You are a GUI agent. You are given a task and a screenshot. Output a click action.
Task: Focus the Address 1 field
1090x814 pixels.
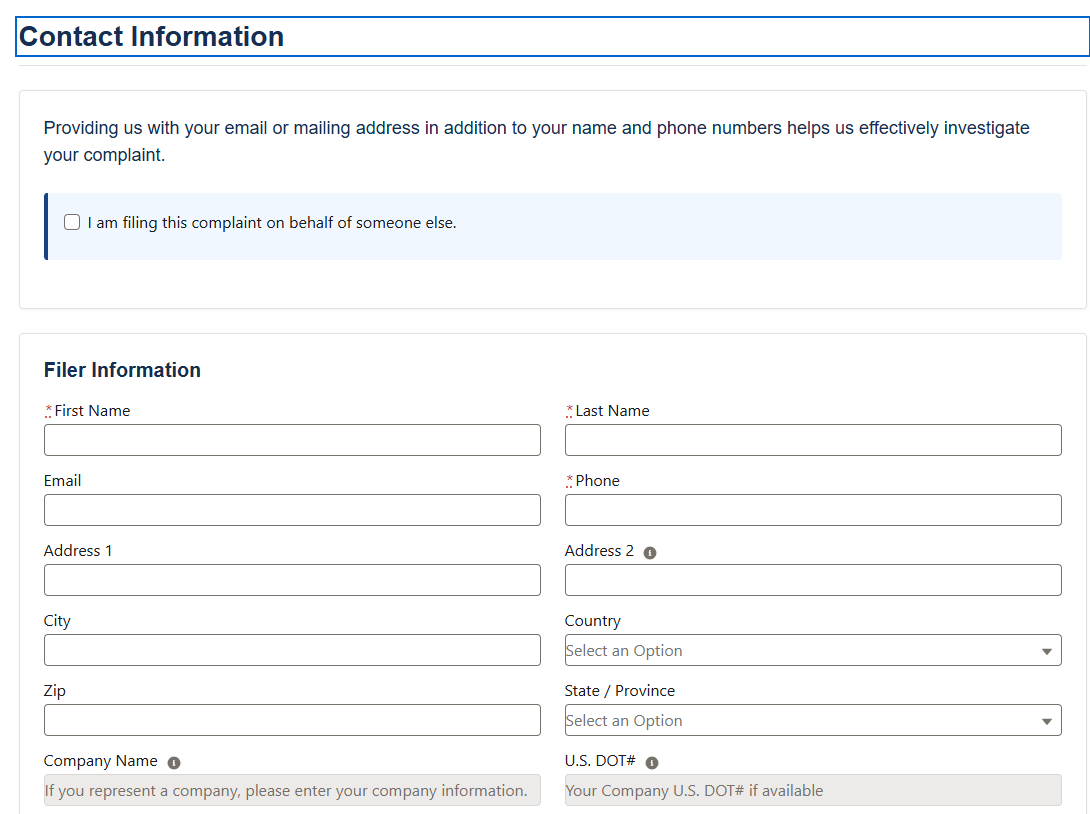point(292,580)
